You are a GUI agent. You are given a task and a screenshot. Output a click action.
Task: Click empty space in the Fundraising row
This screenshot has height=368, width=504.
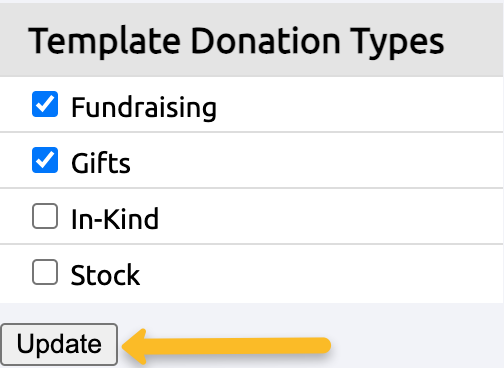coord(360,105)
